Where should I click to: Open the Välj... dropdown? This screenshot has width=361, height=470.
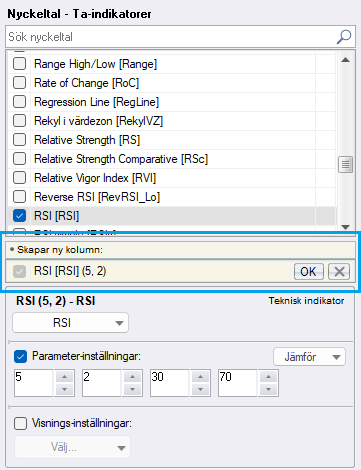tap(72, 447)
